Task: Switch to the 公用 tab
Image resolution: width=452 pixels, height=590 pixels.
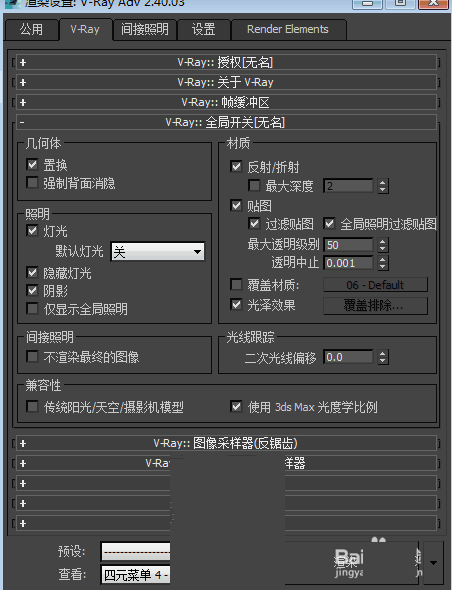Action: 31,29
